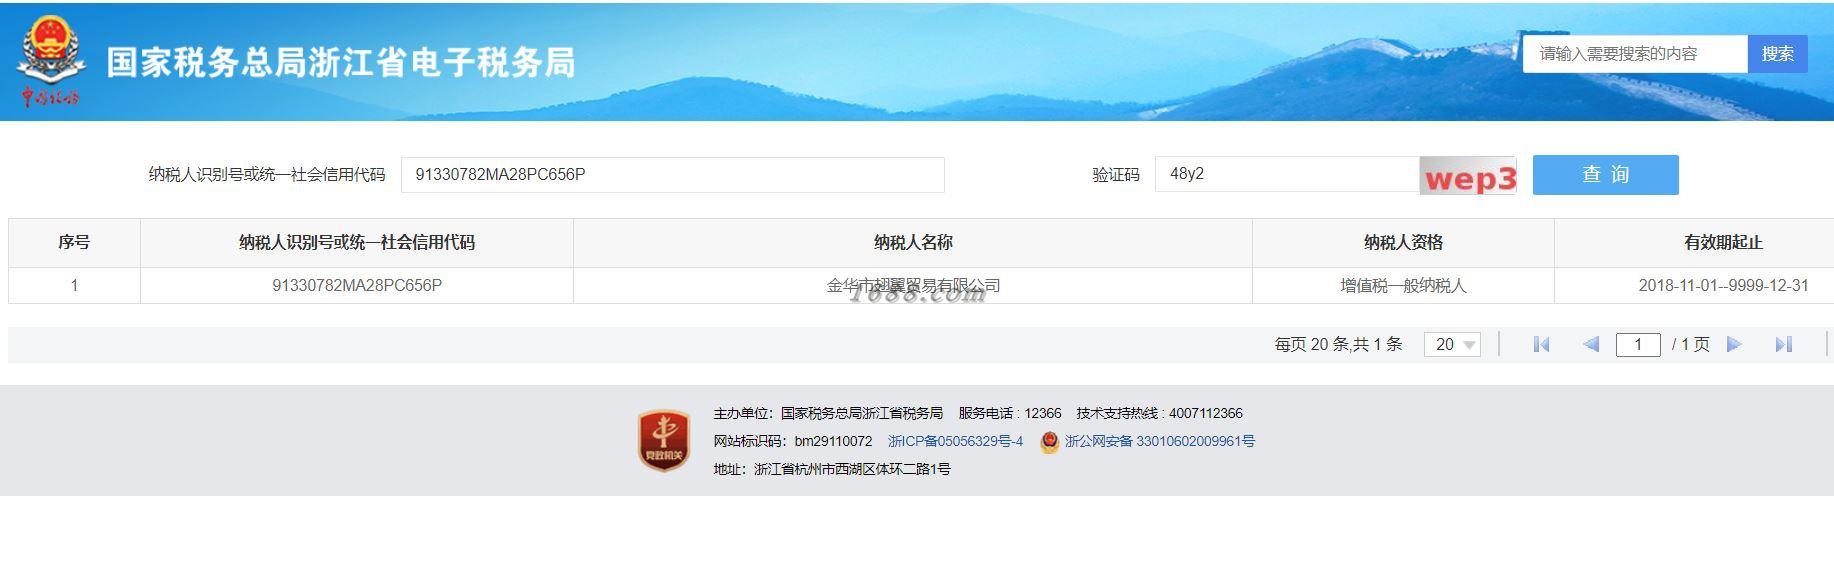The image size is (1834, 582).
Task: Go to first page of results
Action: [x=1541, y=345]
